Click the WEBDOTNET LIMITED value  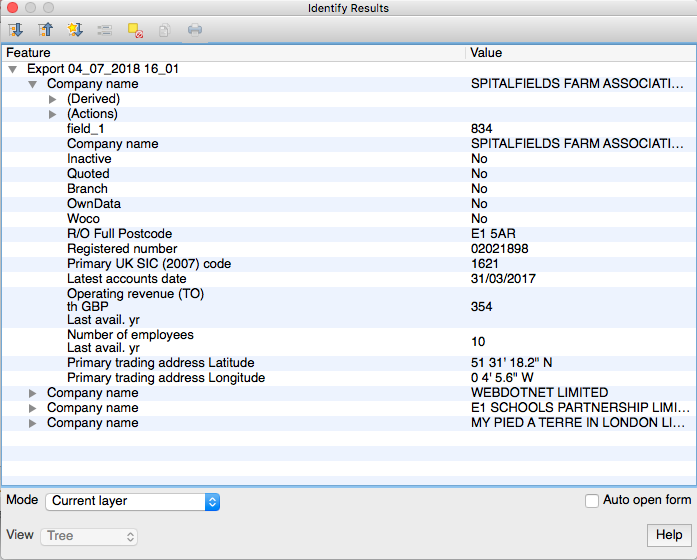coord(539,393)
